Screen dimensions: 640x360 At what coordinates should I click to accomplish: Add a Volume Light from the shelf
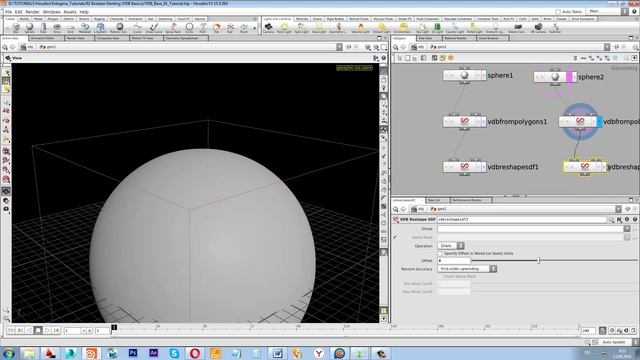[x=360, y=28]
